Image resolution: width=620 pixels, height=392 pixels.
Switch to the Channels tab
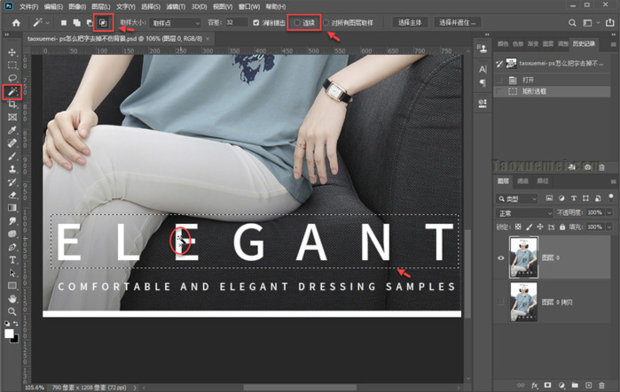tap(523, 181)
